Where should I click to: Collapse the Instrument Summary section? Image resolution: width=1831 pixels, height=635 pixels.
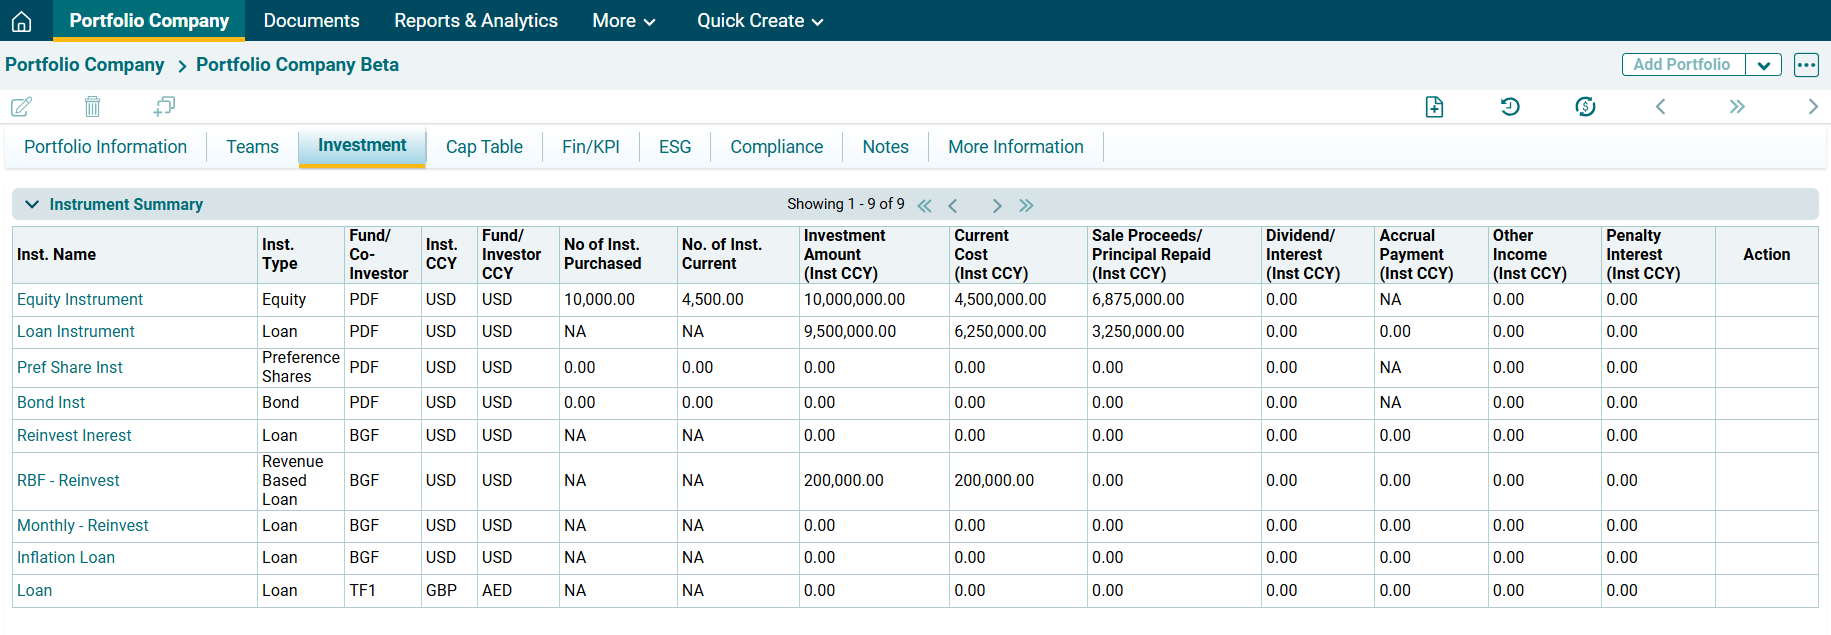32,204
